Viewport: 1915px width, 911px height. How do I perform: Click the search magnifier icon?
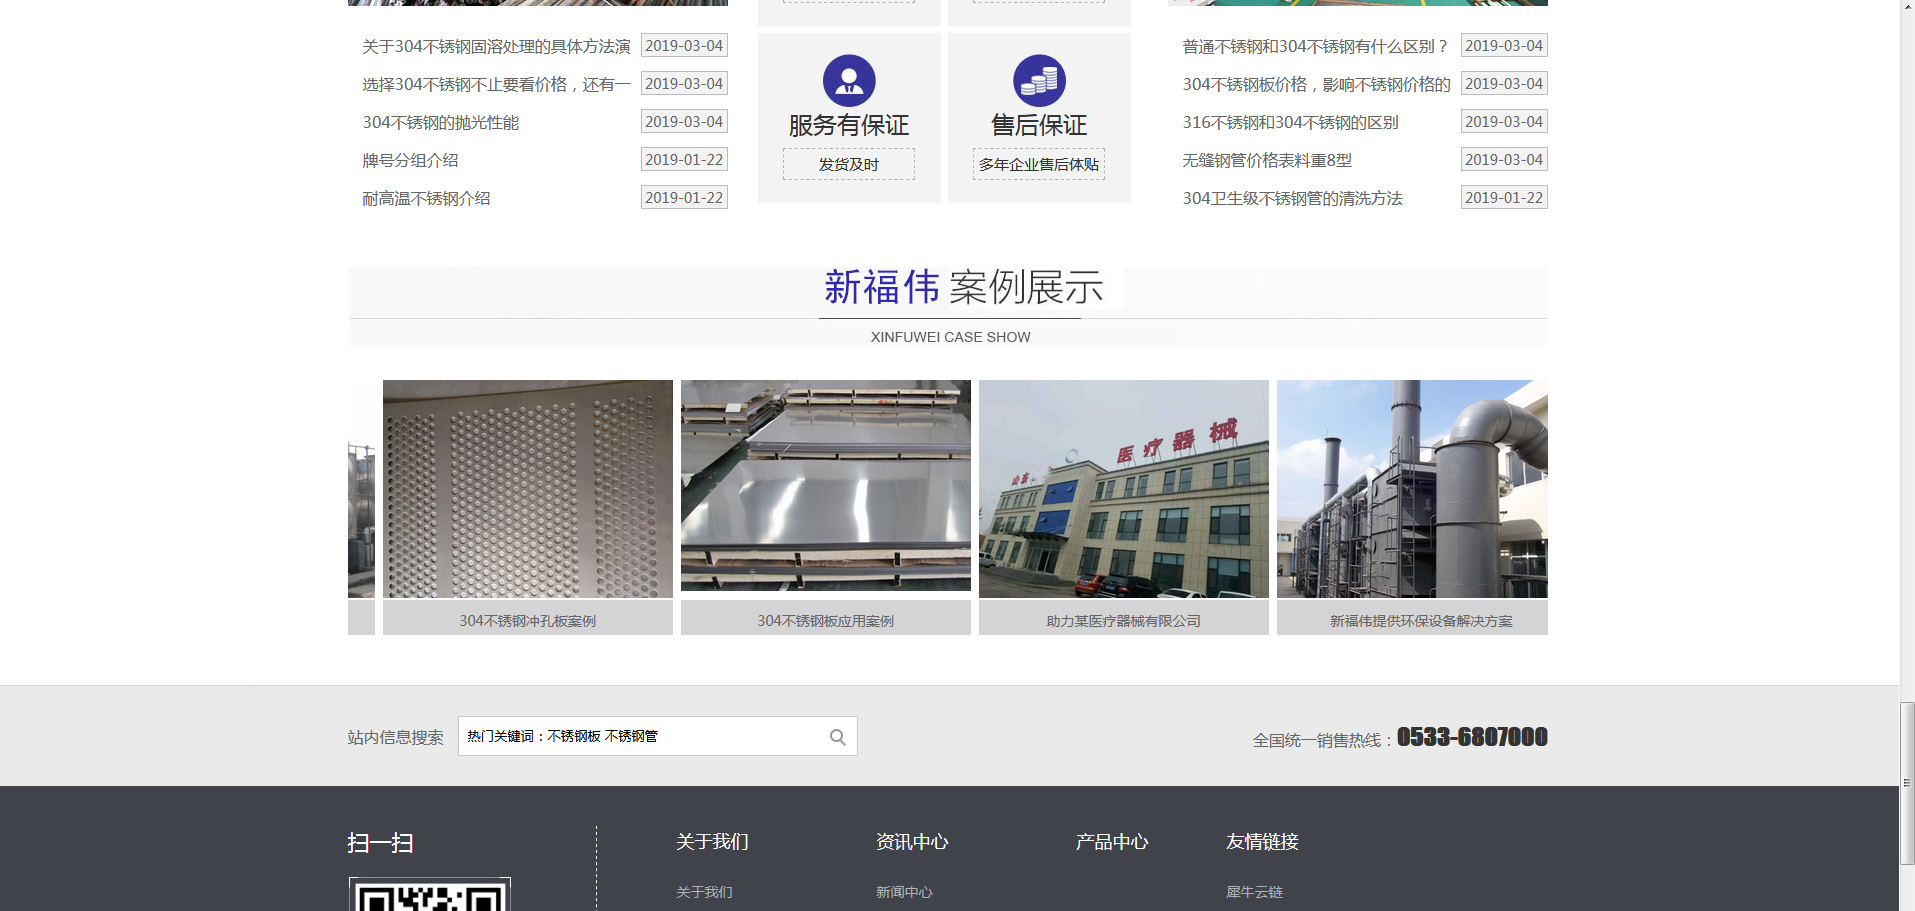(x=837, y=737)
